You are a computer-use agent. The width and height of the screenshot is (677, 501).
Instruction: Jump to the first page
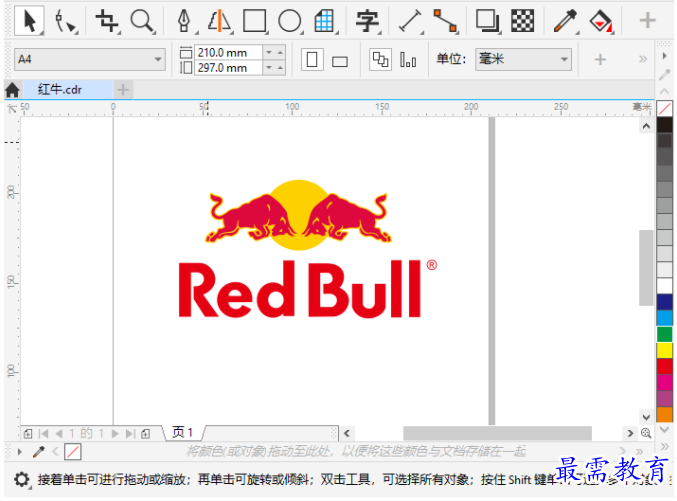click(x=44, y=433)
